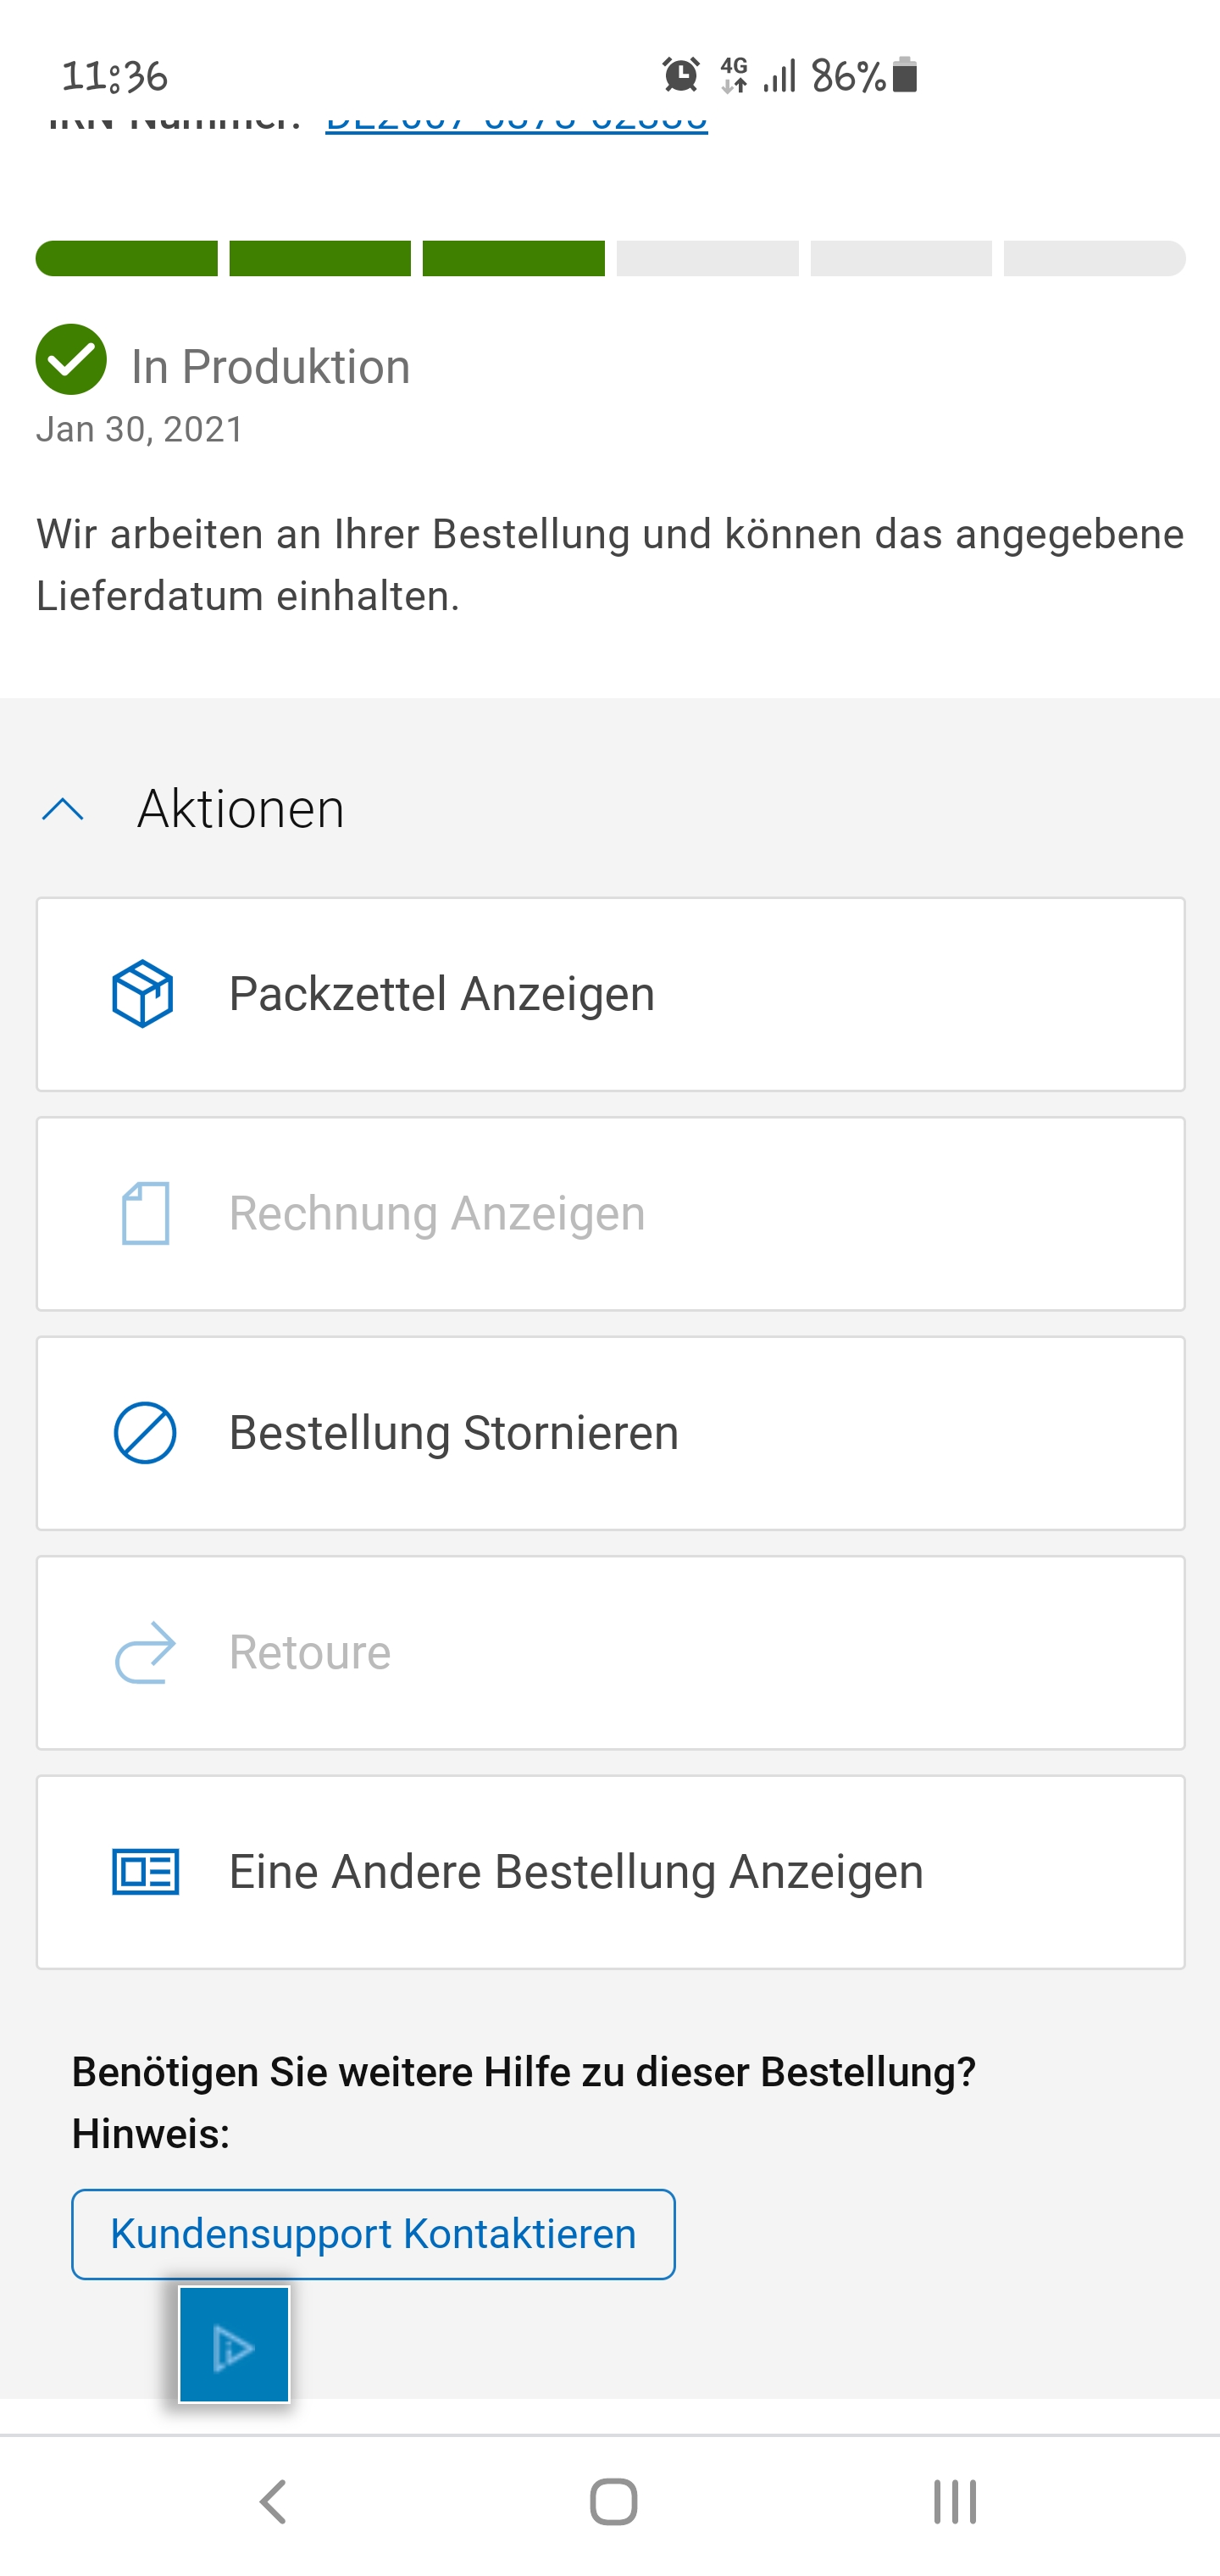The image size is (1220, 2576).
Task: Tap the Aktionen section heading
Action: (241, 809)
